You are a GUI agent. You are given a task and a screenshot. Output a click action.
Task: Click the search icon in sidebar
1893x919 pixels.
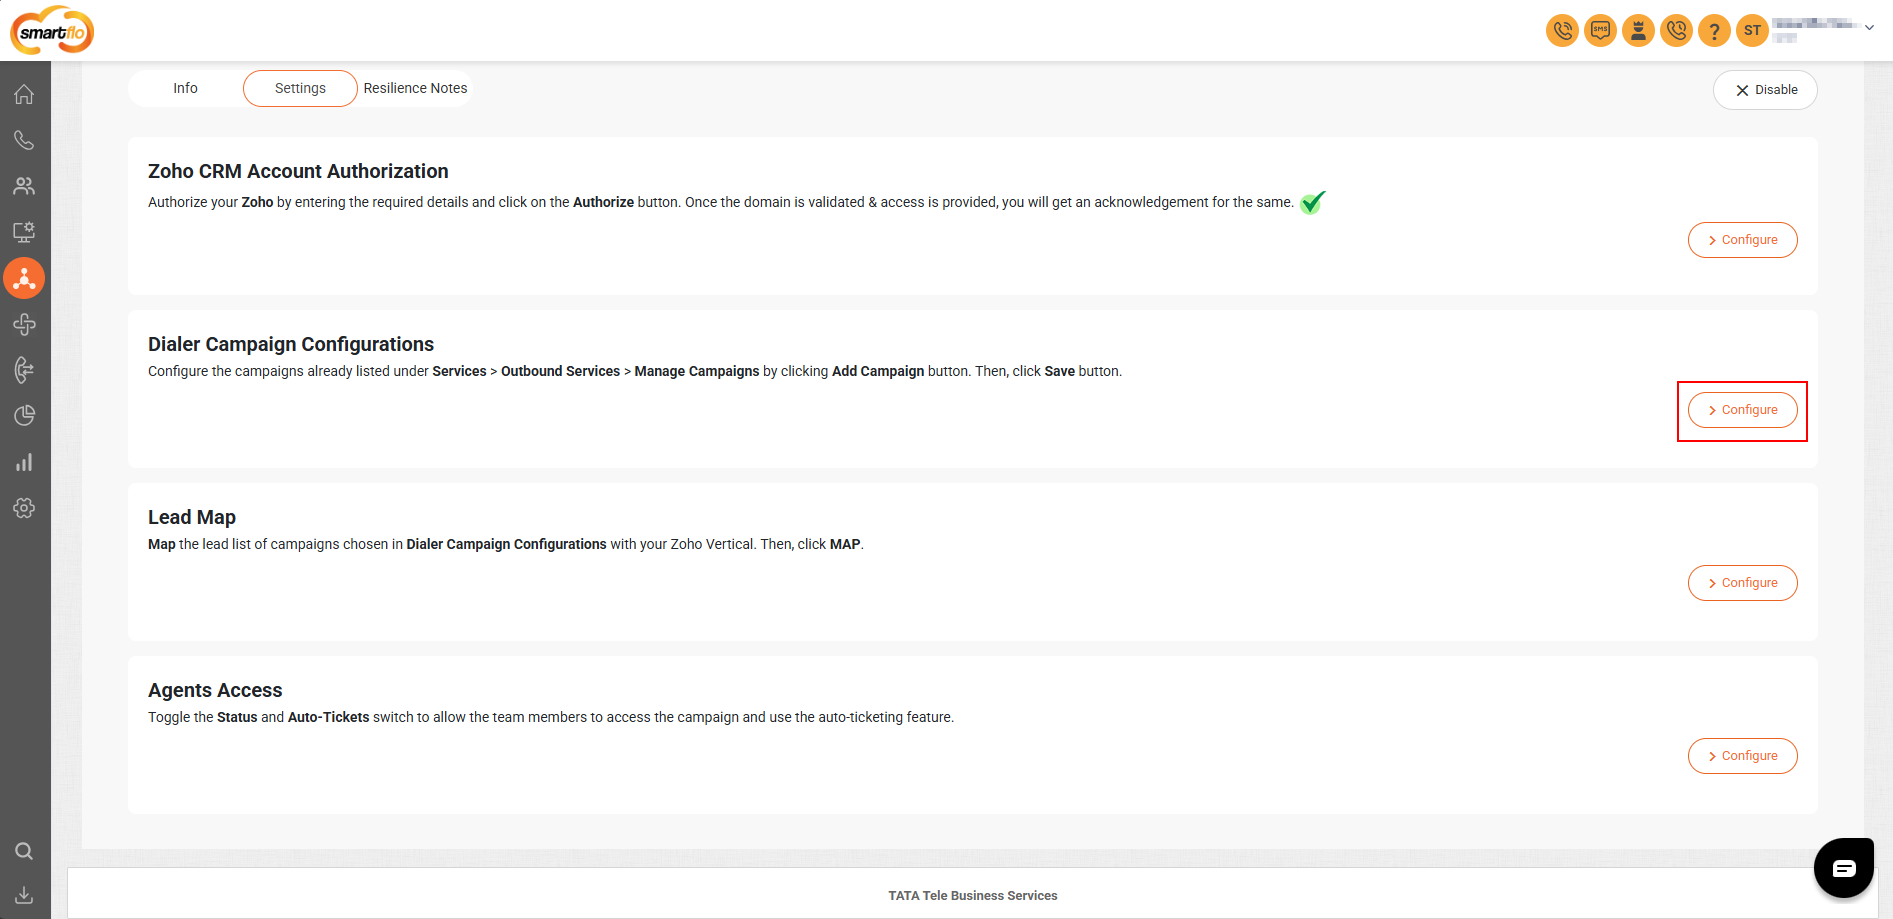point(24,851)
